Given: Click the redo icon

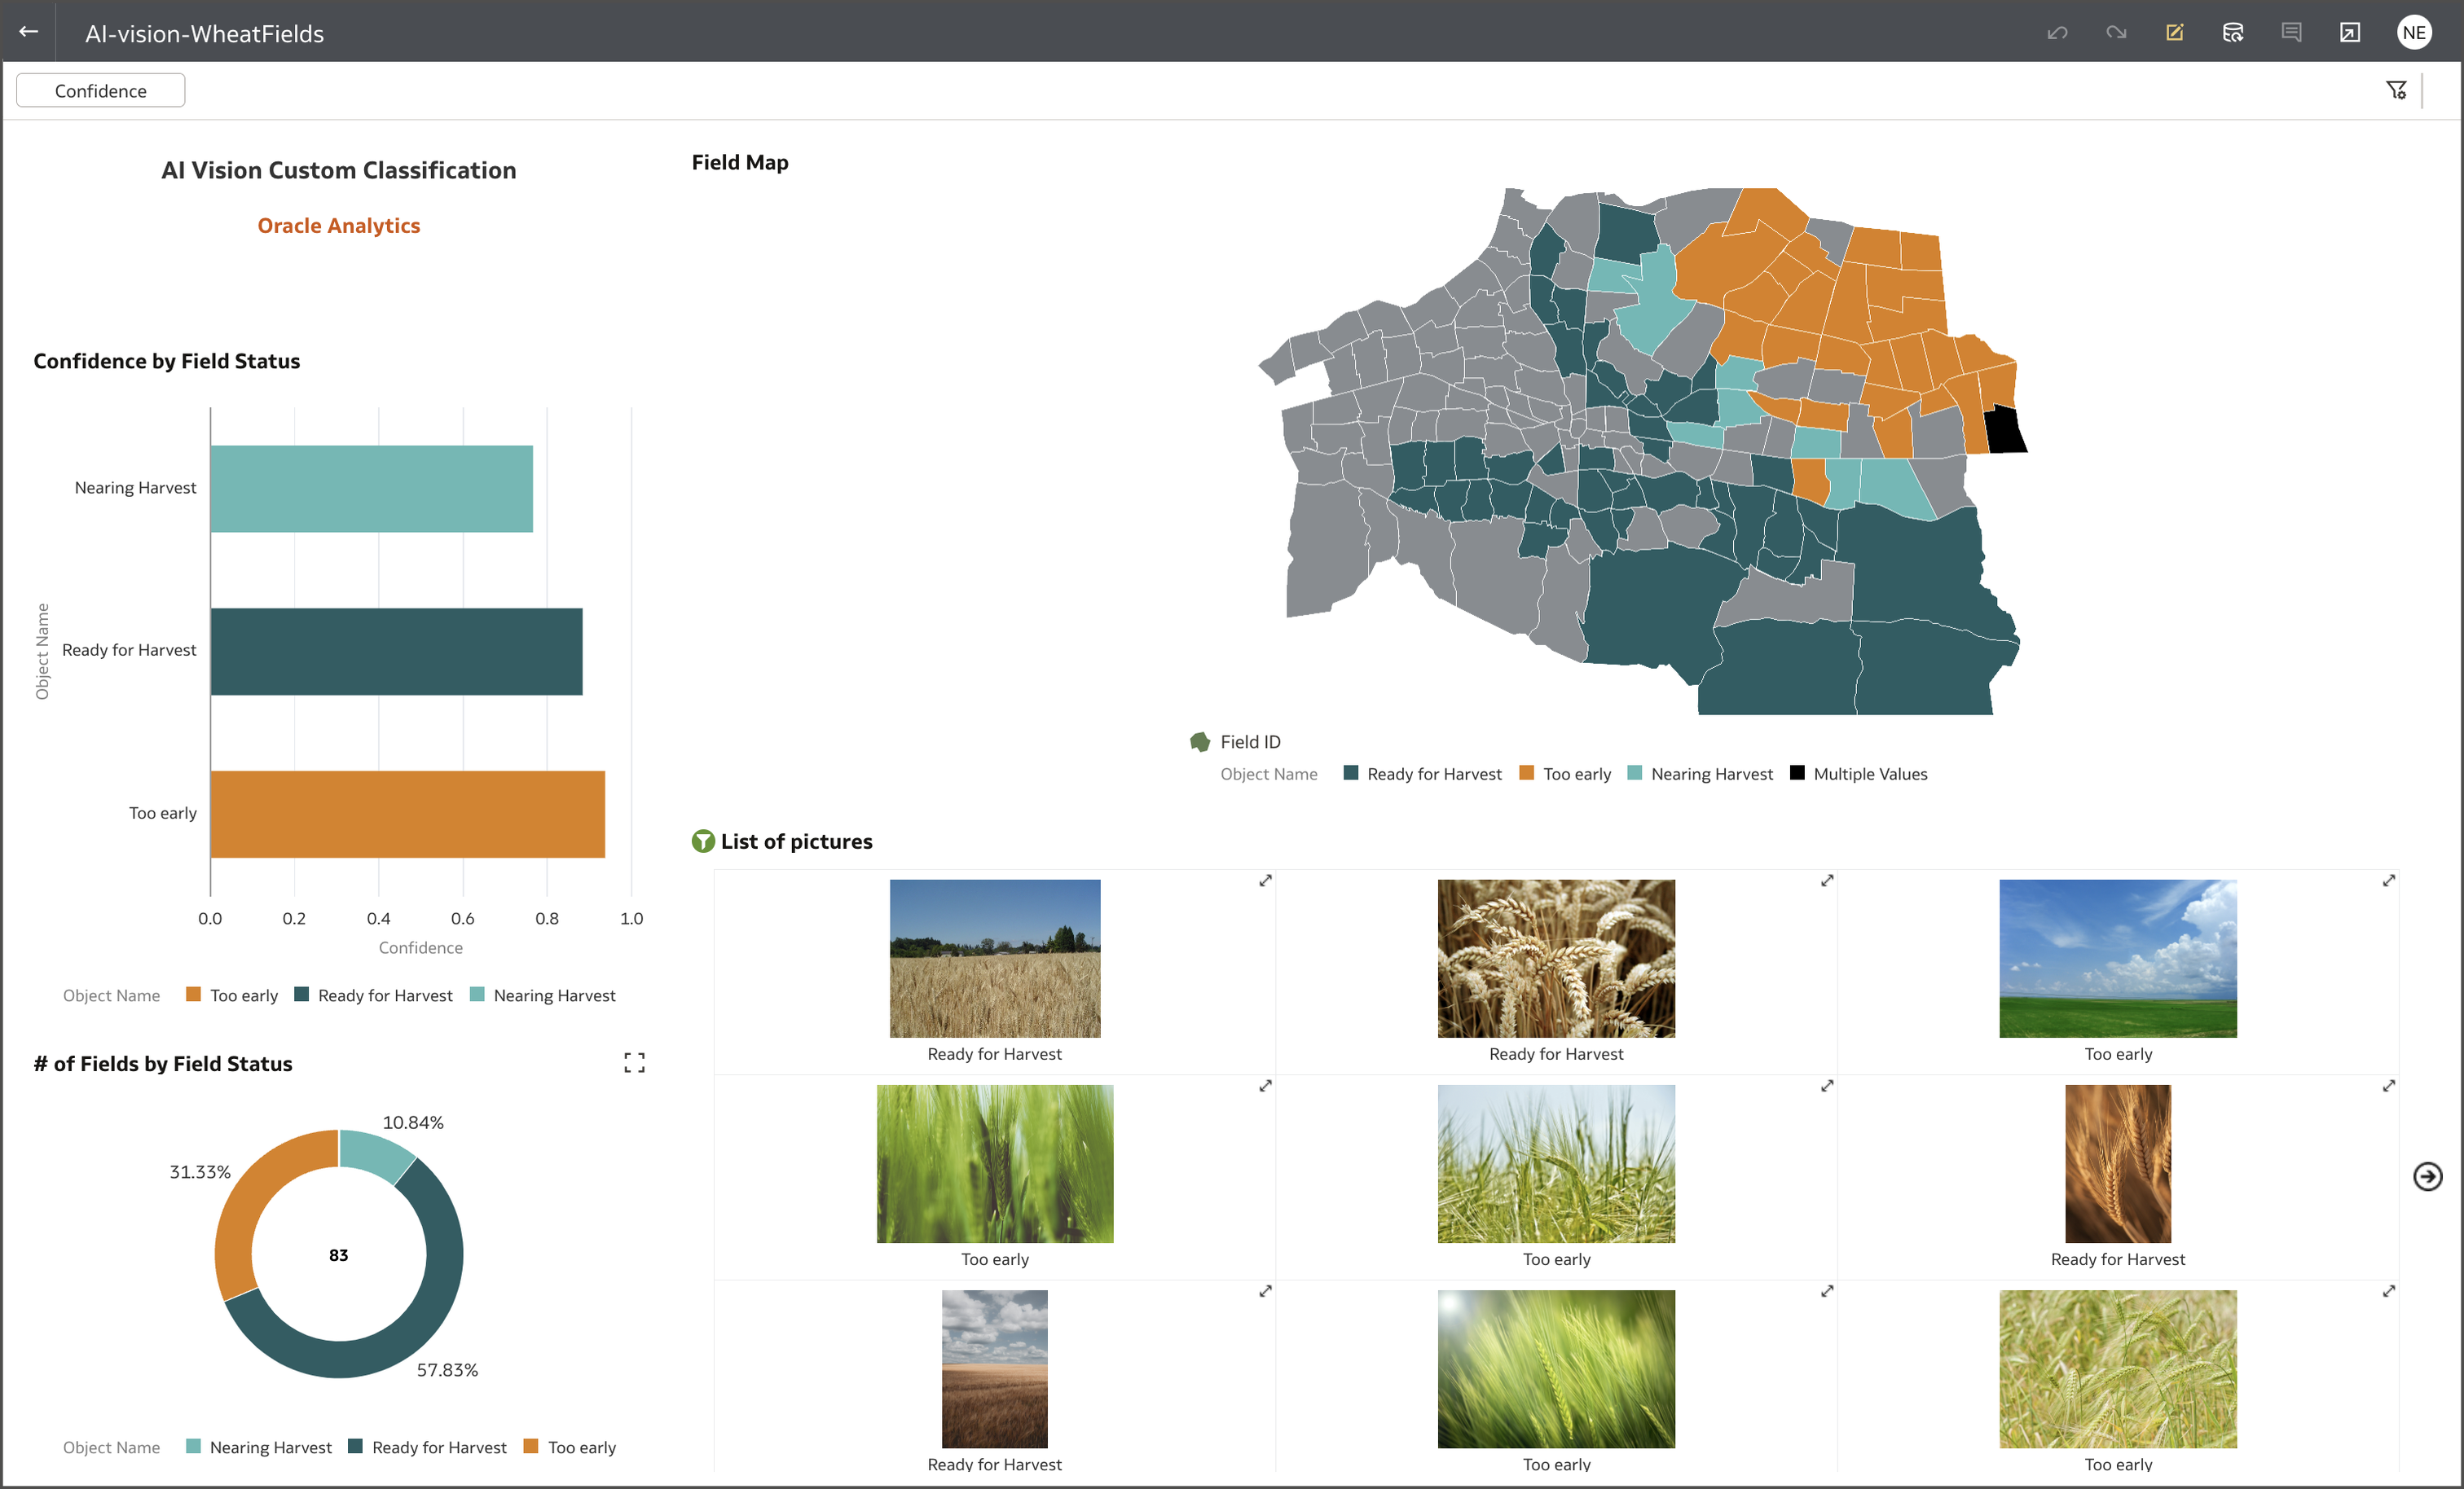Looking at the screenshot, I should coord(2115,33).
